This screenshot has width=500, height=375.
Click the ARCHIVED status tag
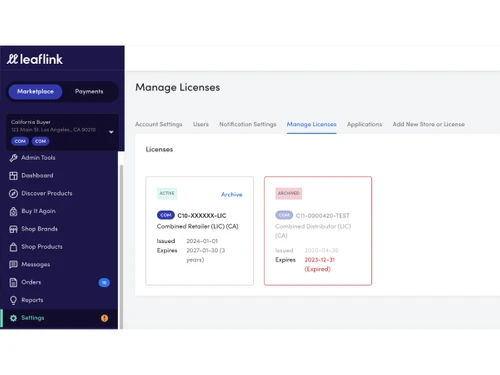pos(289,193)
